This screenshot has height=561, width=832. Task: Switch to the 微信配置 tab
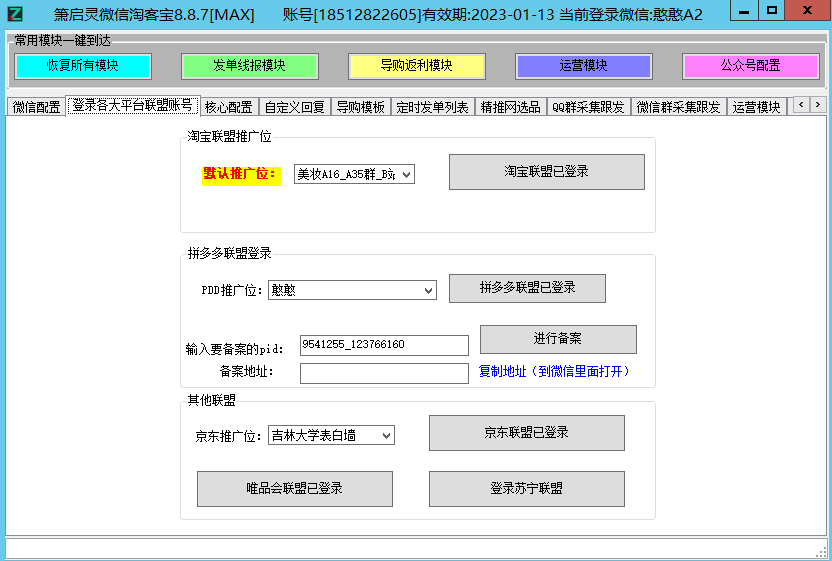click(37, 107)
